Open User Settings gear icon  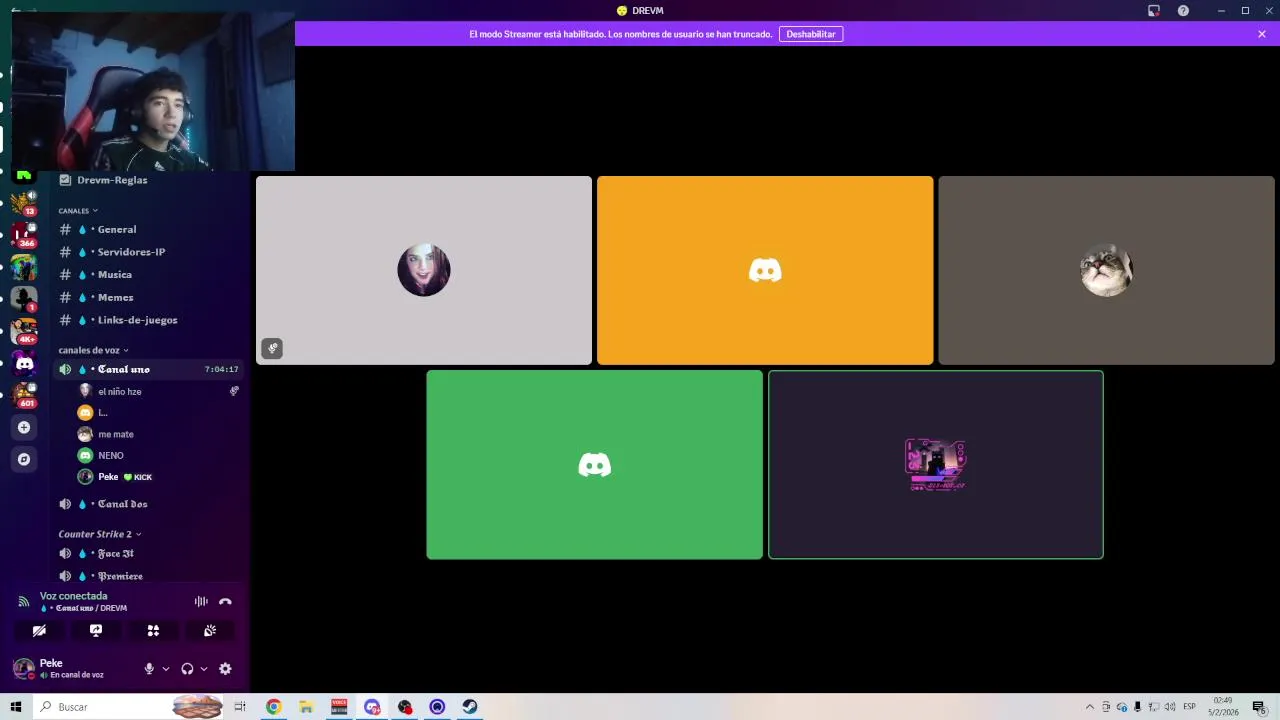point(225,669)
